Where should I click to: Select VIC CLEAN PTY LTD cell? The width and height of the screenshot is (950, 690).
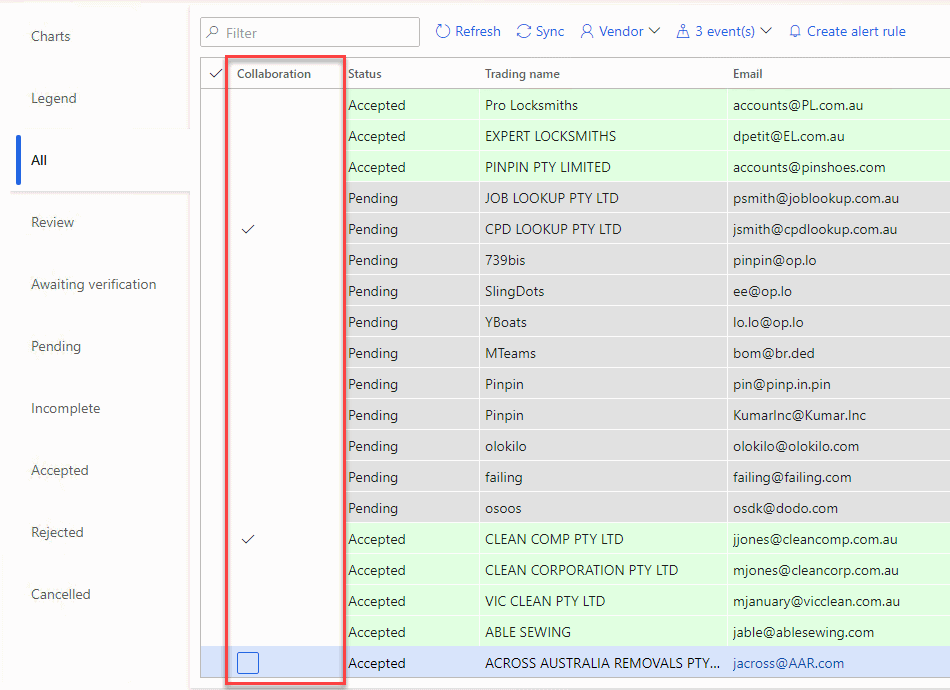pyautogui.click(x=603, y=602)
